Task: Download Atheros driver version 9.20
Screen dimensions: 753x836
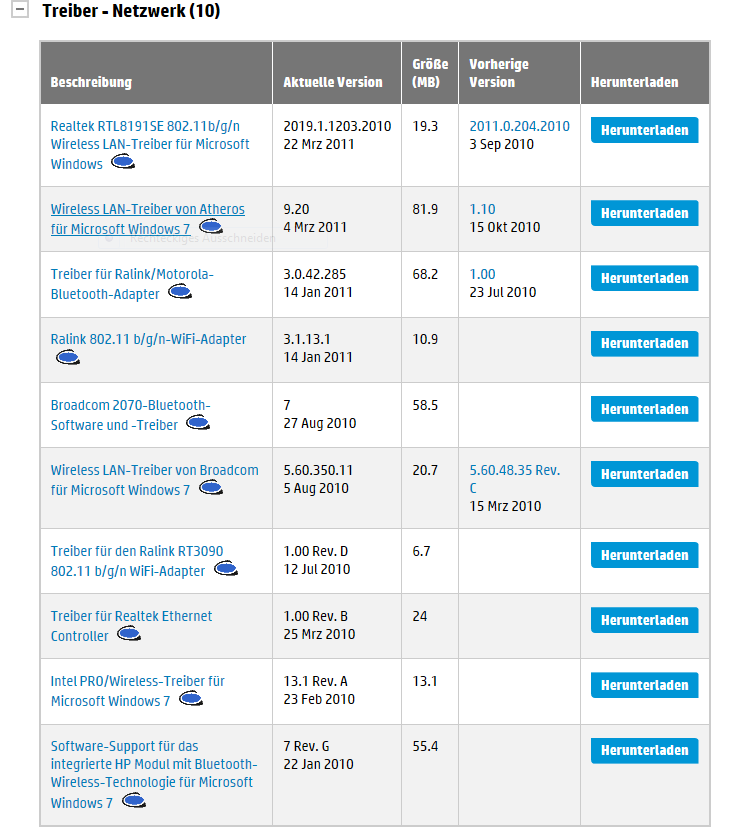Action: [x=644, y=213]
